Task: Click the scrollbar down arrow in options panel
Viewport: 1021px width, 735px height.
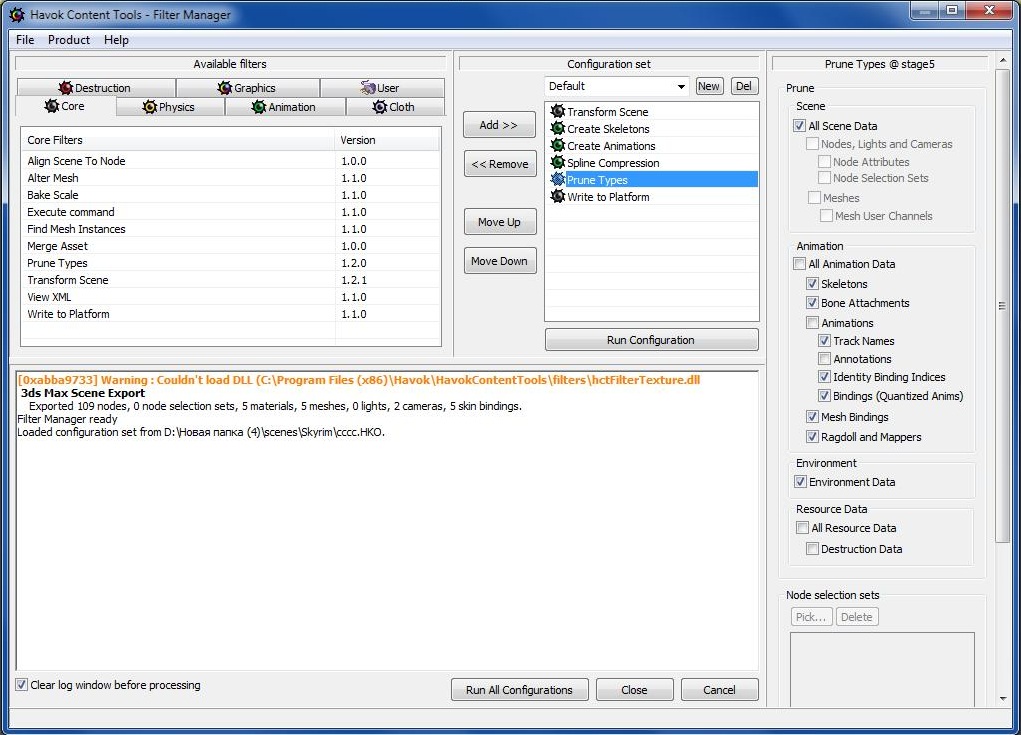Action: (x=1002, y=699)
